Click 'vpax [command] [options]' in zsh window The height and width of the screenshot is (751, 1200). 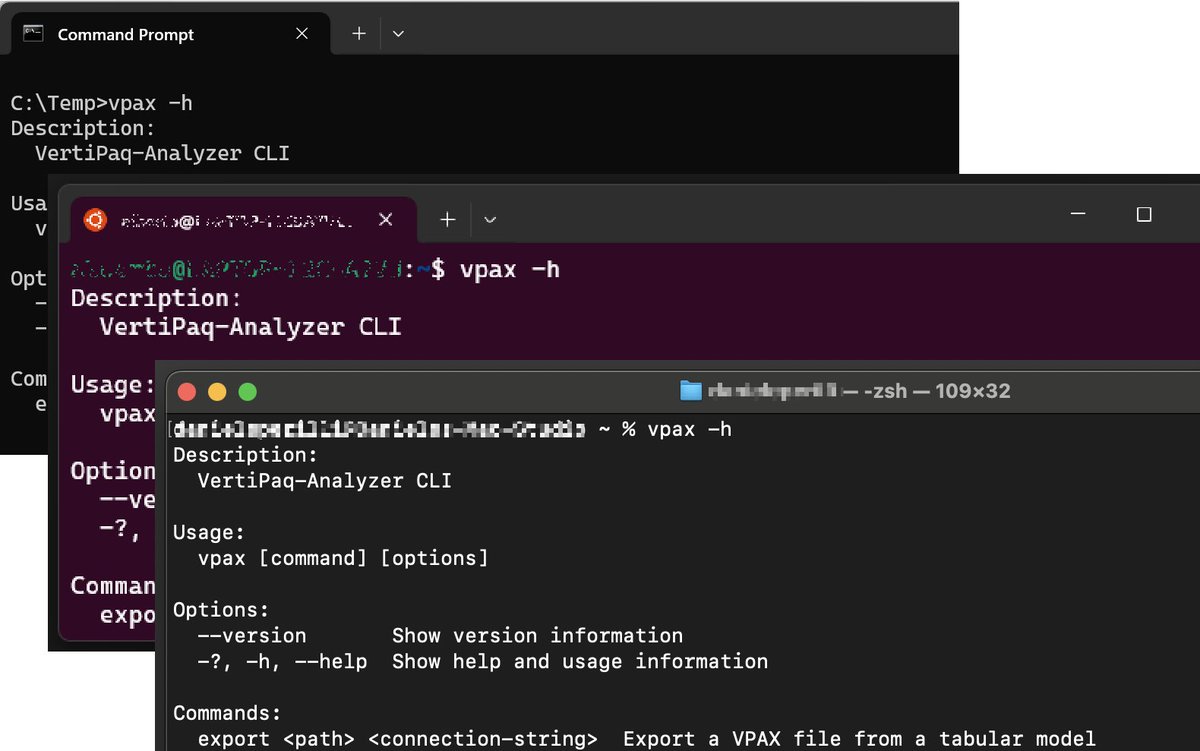click(343, 558)
